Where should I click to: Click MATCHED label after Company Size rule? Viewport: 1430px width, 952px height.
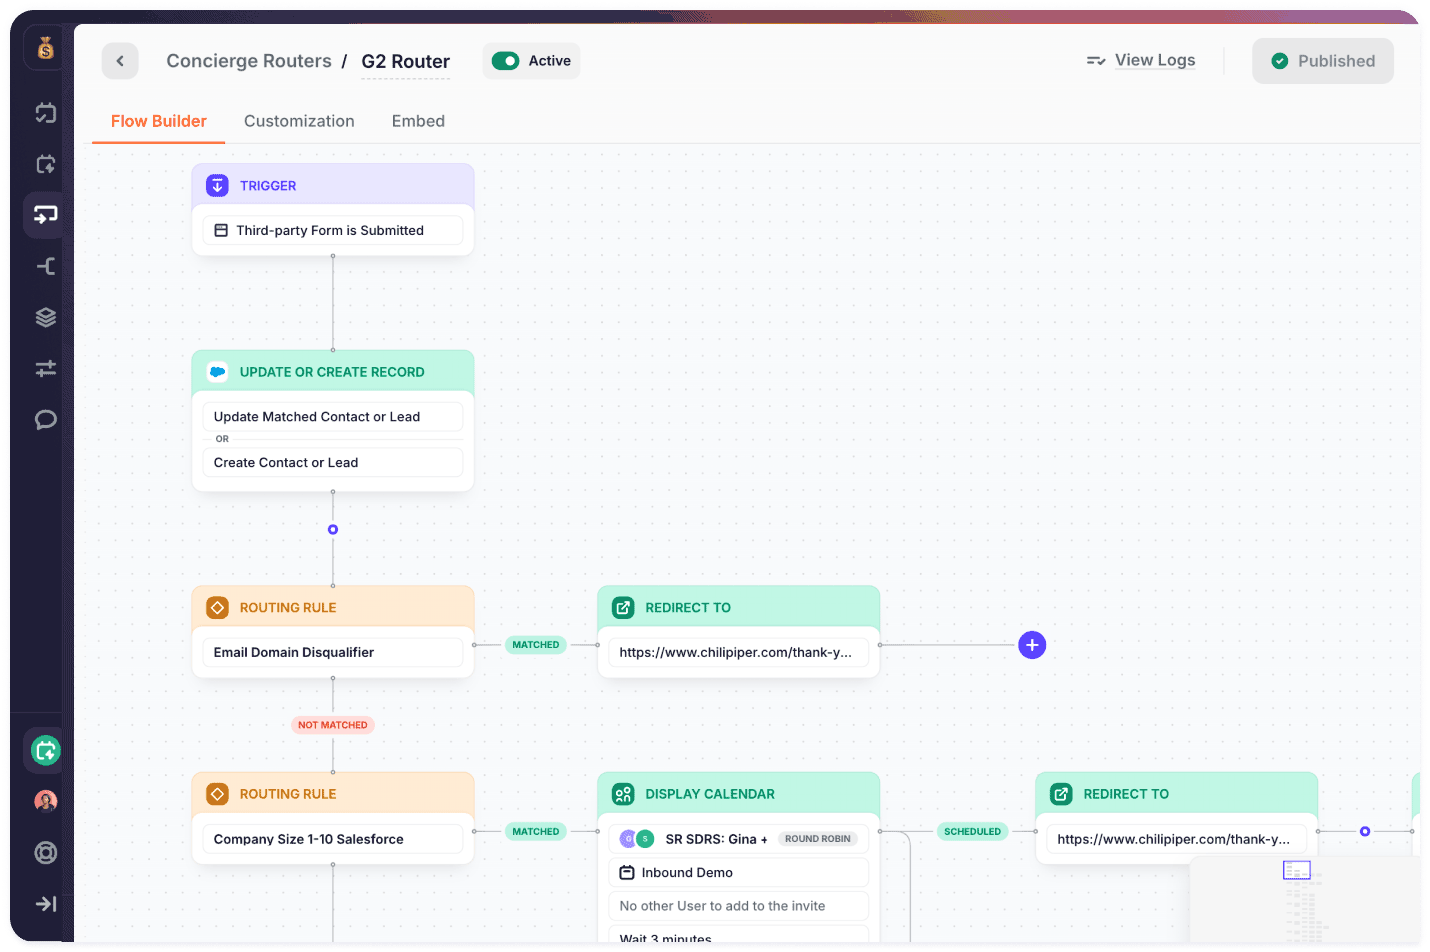(536, 831)
